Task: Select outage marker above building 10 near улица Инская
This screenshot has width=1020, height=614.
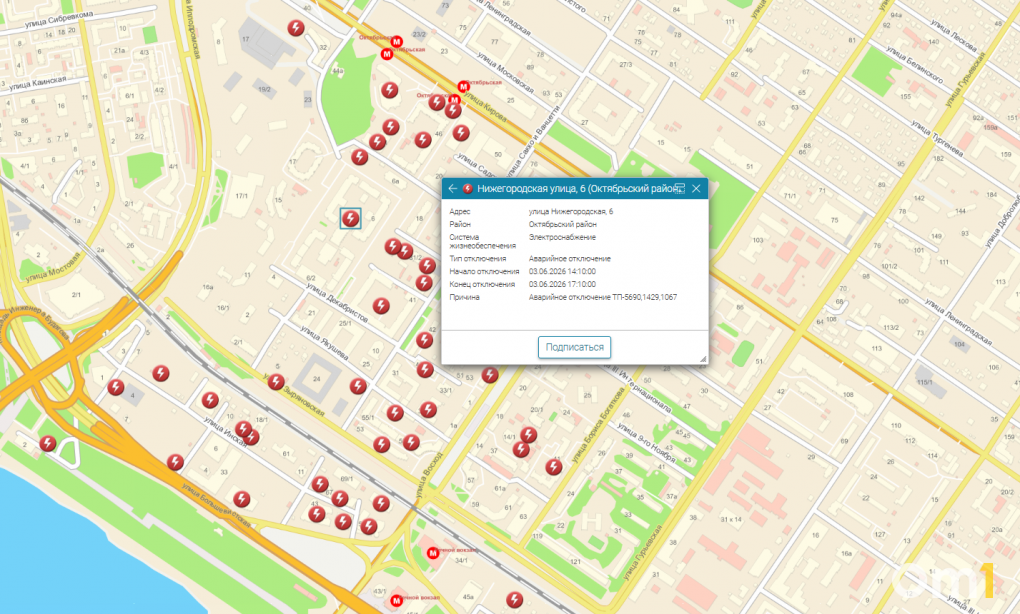Action: 210,399
